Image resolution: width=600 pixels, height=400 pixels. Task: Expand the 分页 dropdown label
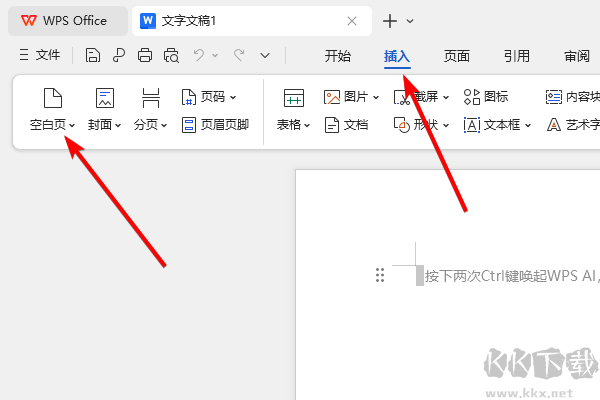coord(150,125)
